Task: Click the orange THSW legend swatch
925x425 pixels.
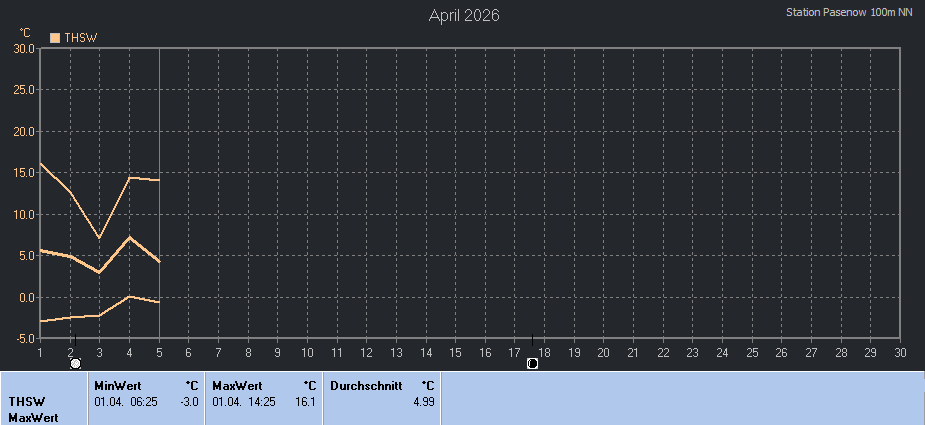Action: 55,37
